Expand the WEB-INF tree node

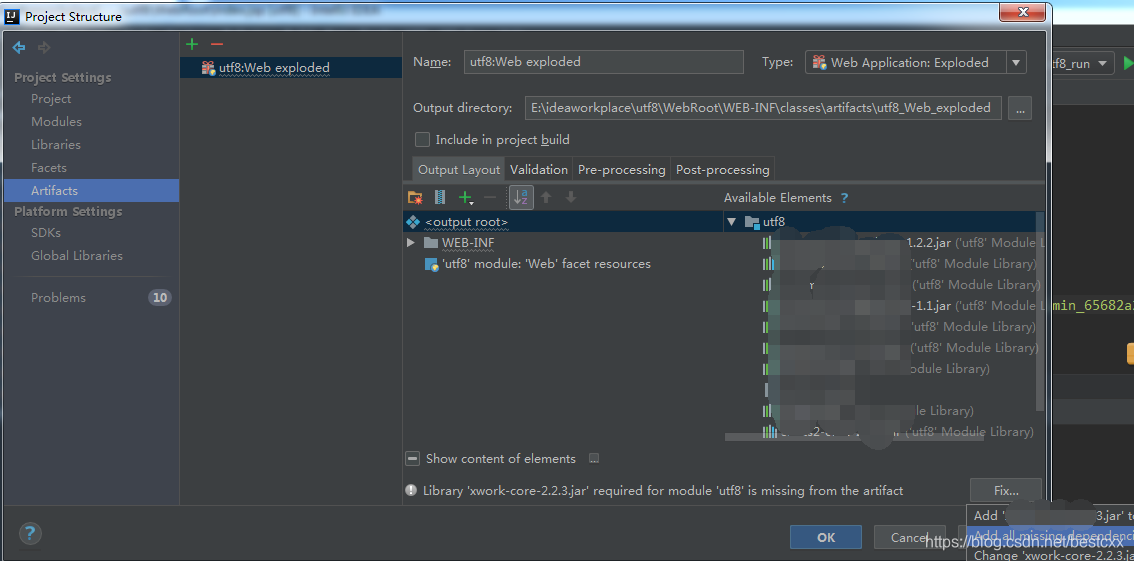[411, 243]
